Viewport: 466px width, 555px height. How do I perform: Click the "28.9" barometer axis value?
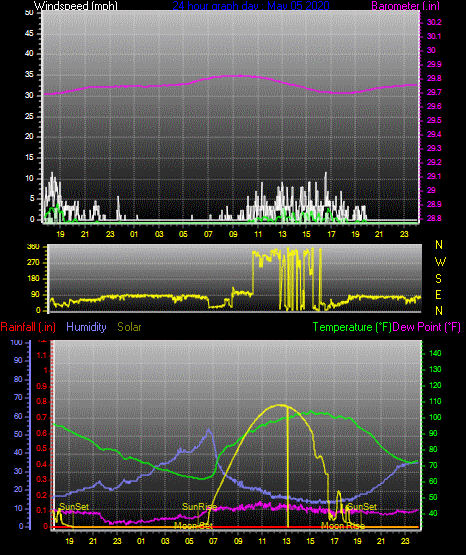(x=434, y=204)
